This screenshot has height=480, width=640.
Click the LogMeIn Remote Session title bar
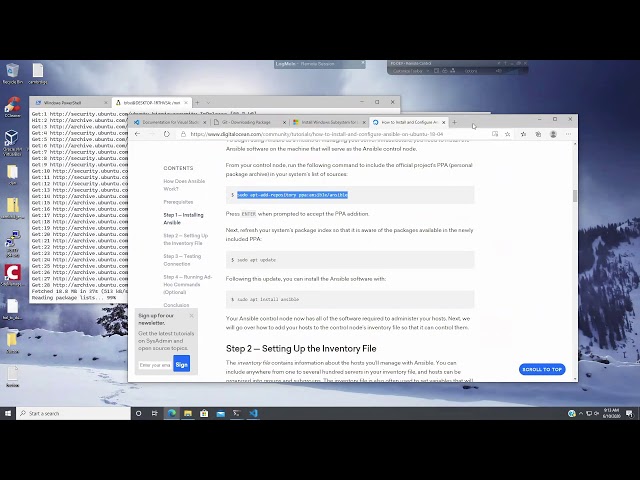tap(320, 64)
